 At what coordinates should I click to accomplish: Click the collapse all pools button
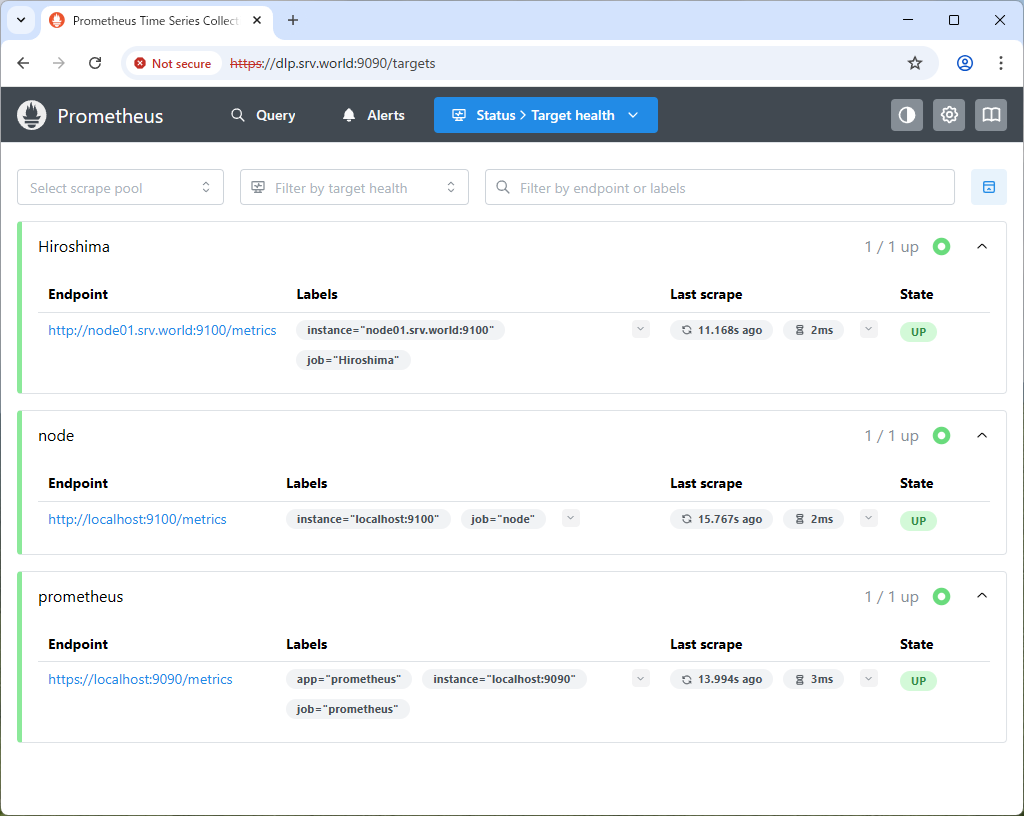click(x=988, y=187)
